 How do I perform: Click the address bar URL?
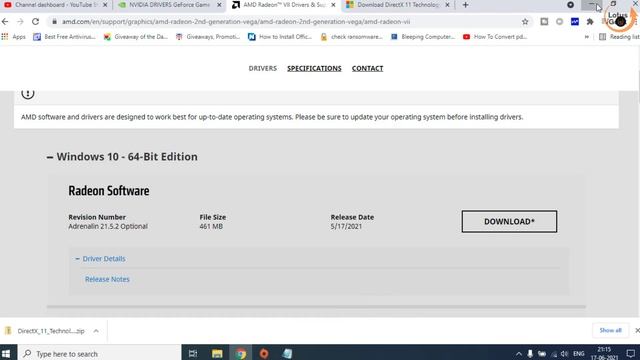click(x=236, y=22)
